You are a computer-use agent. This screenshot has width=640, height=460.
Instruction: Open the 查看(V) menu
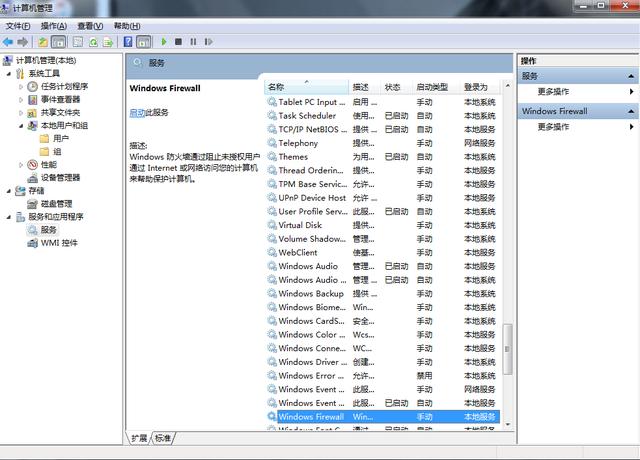(90, 26)
